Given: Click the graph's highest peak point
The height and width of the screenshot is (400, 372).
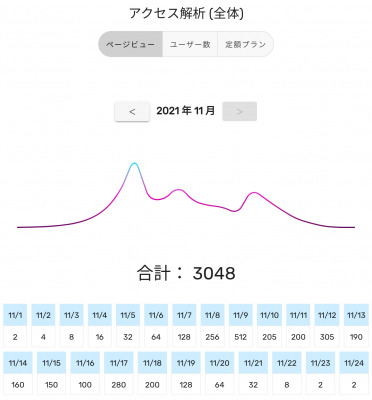Looking at the screenshot, I should pyautogui.click(x=134, y=163).
